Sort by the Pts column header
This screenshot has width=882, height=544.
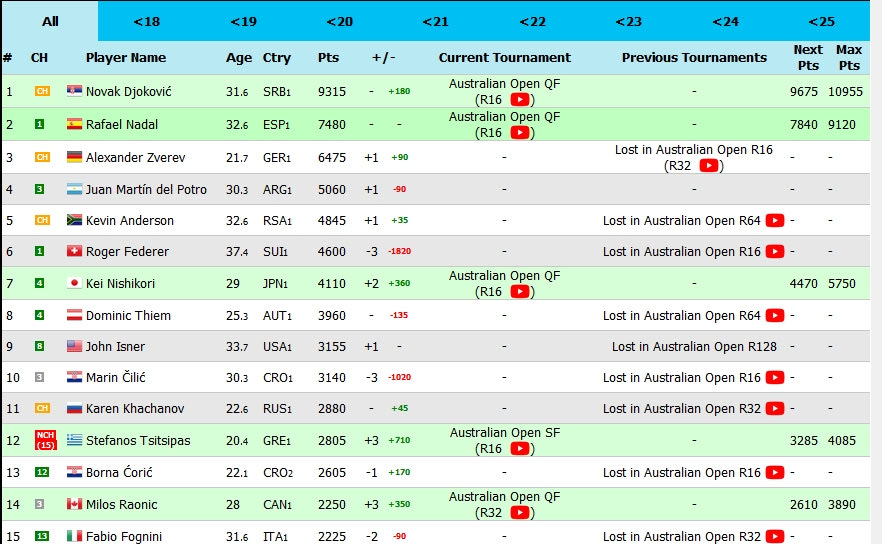(328, 58)
